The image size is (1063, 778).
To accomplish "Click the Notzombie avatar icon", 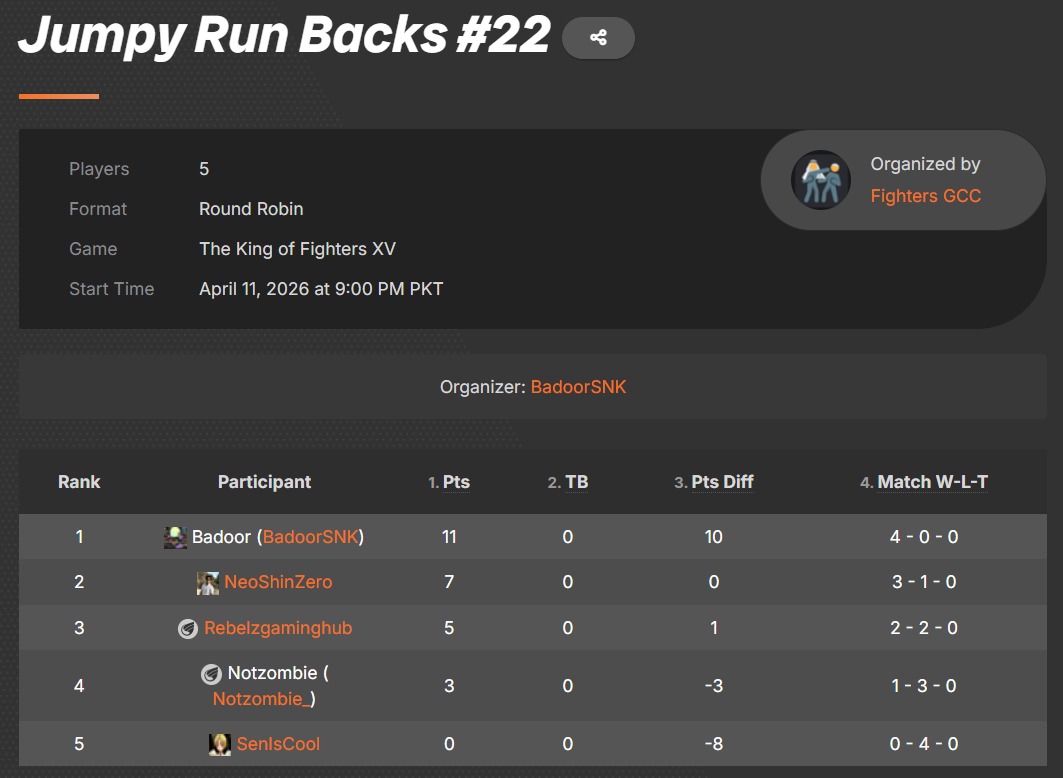I will click(x=212, y=674).
